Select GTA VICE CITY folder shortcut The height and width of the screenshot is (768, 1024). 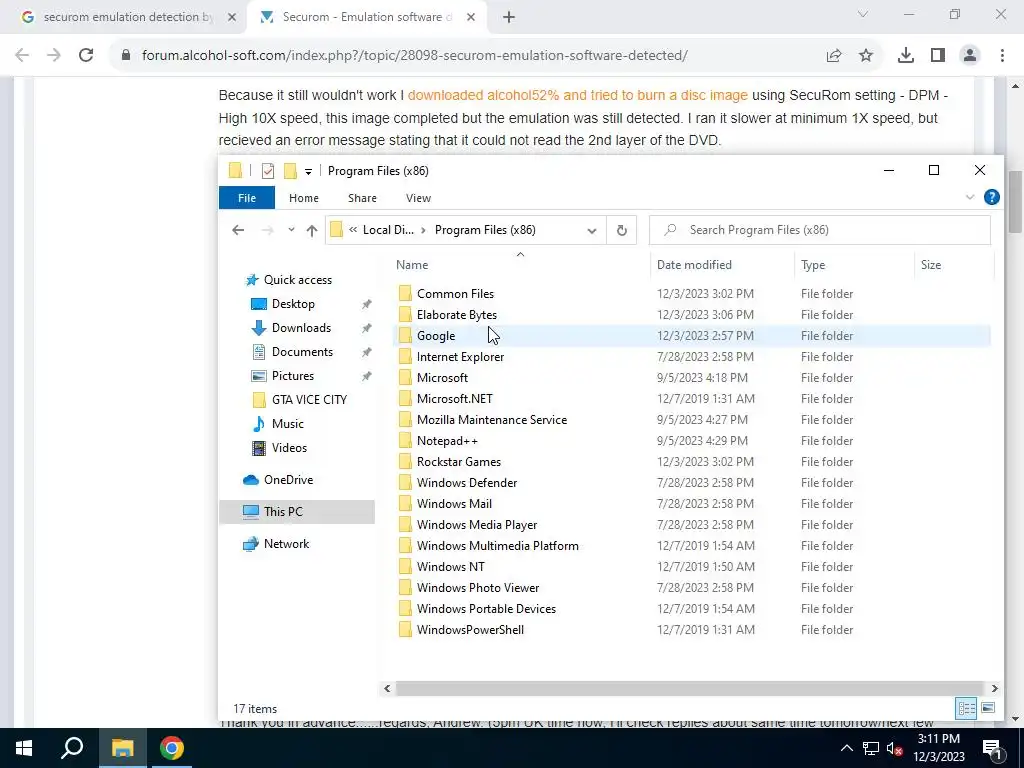[309, 400]
